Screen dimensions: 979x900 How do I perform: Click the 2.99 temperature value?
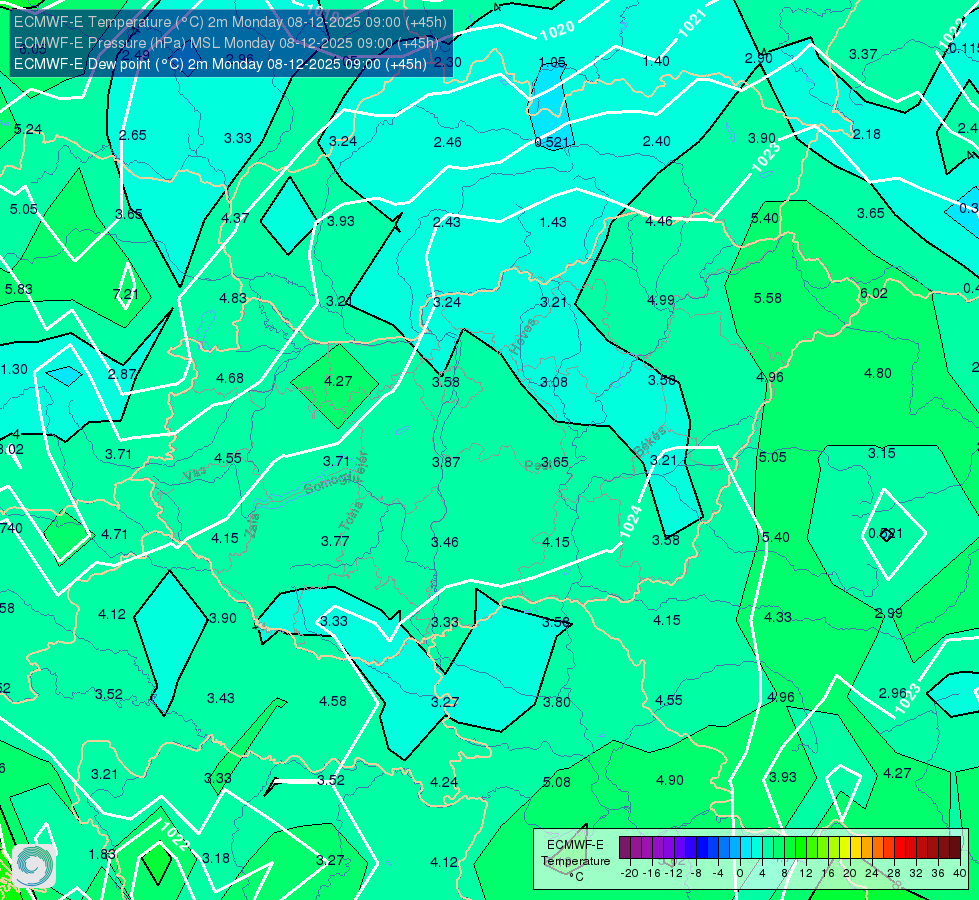click(888, 613)
